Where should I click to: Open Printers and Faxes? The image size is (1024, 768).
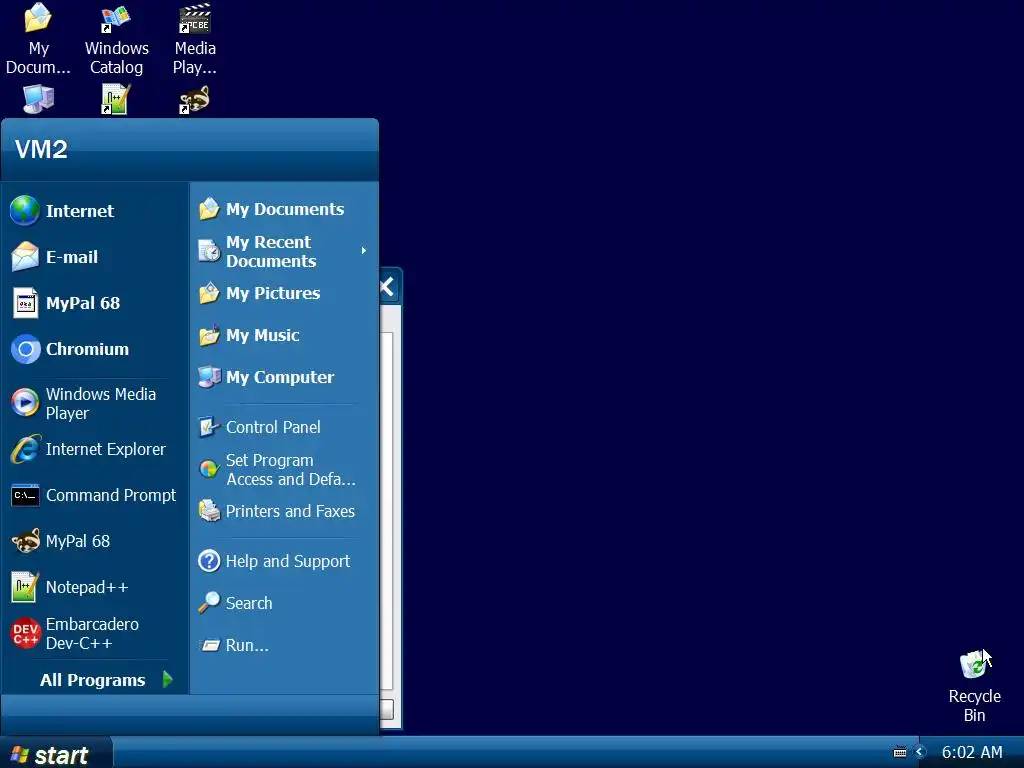(x=284, y=511)
